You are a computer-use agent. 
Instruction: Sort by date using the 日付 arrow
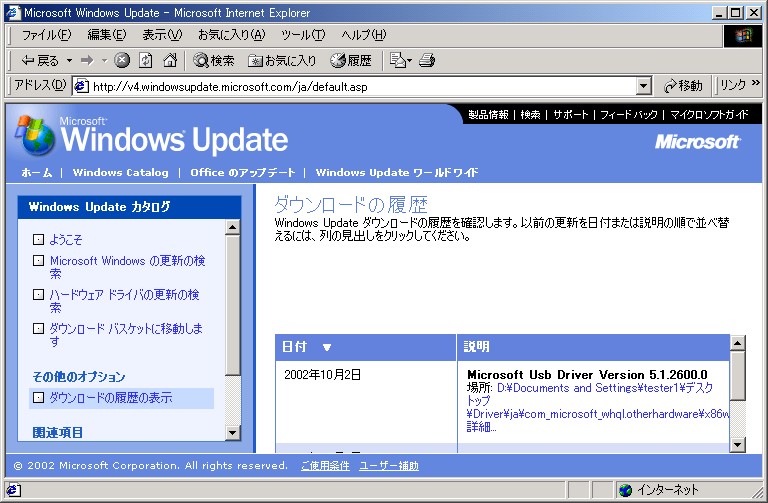coord(327,347)
